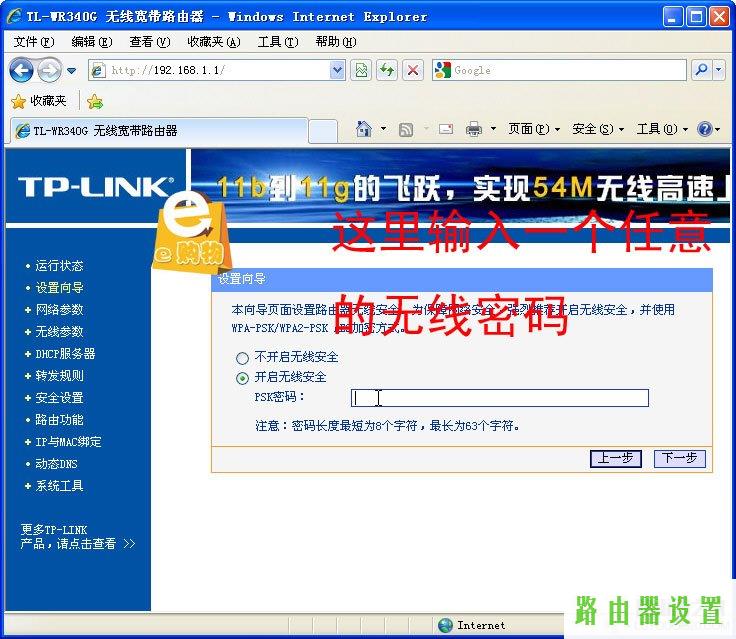Expand the address bar history dropdown
736x639 pixels.
pyautogui.click(x=337, y=70)
